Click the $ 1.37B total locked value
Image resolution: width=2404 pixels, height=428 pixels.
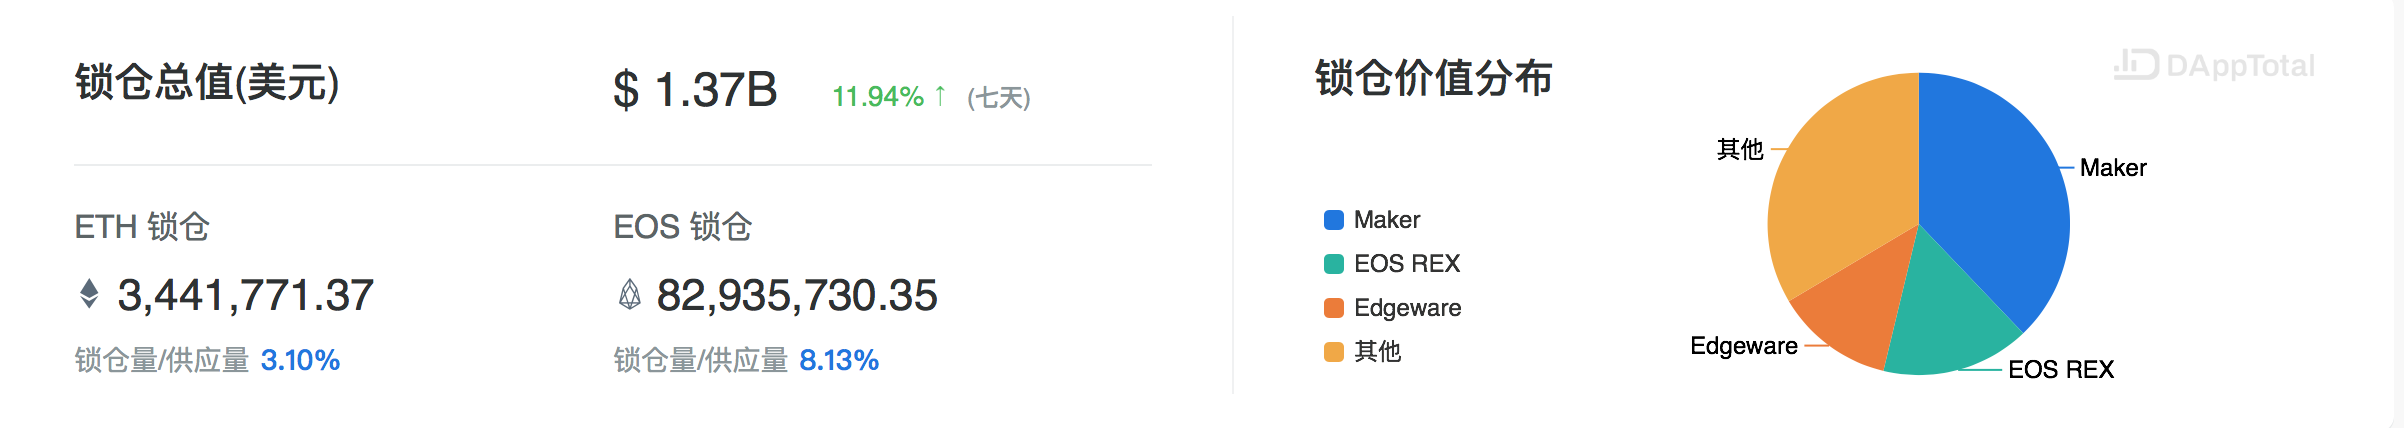coord(695,90)
